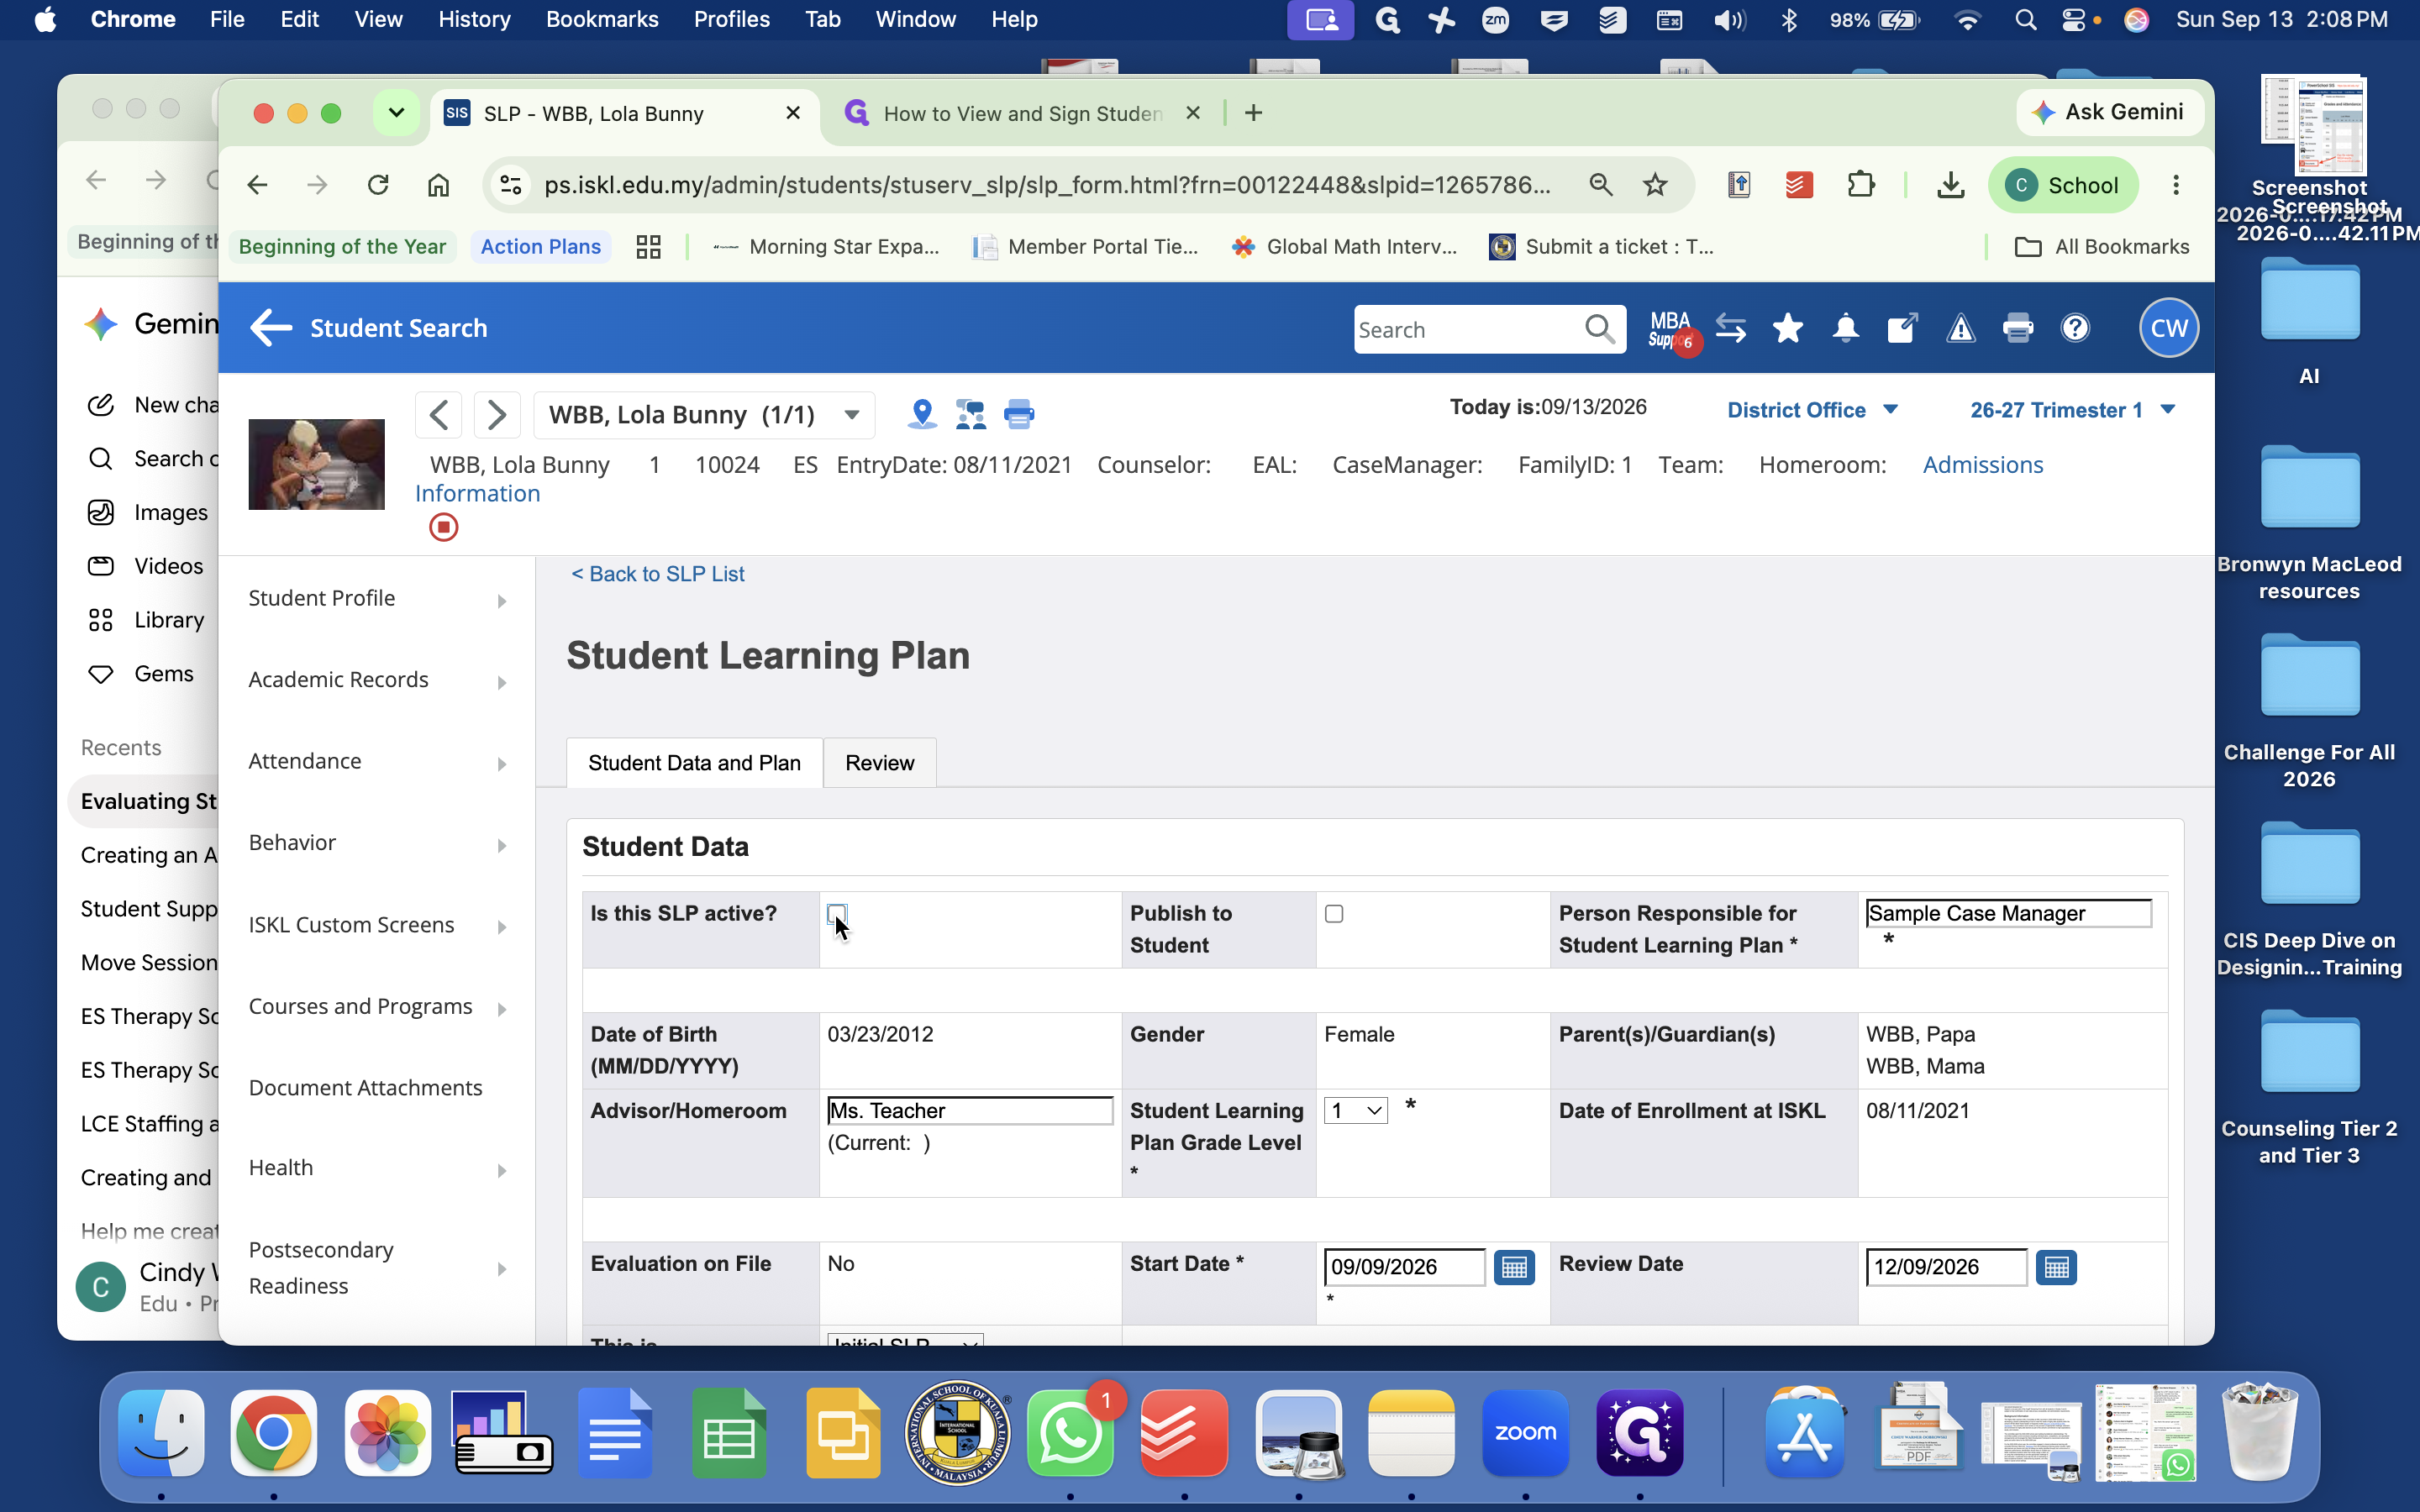Expand the ISKL Custom Screens menu
The height and width of the screenshot is (1512, 2420).
point(378,926)
